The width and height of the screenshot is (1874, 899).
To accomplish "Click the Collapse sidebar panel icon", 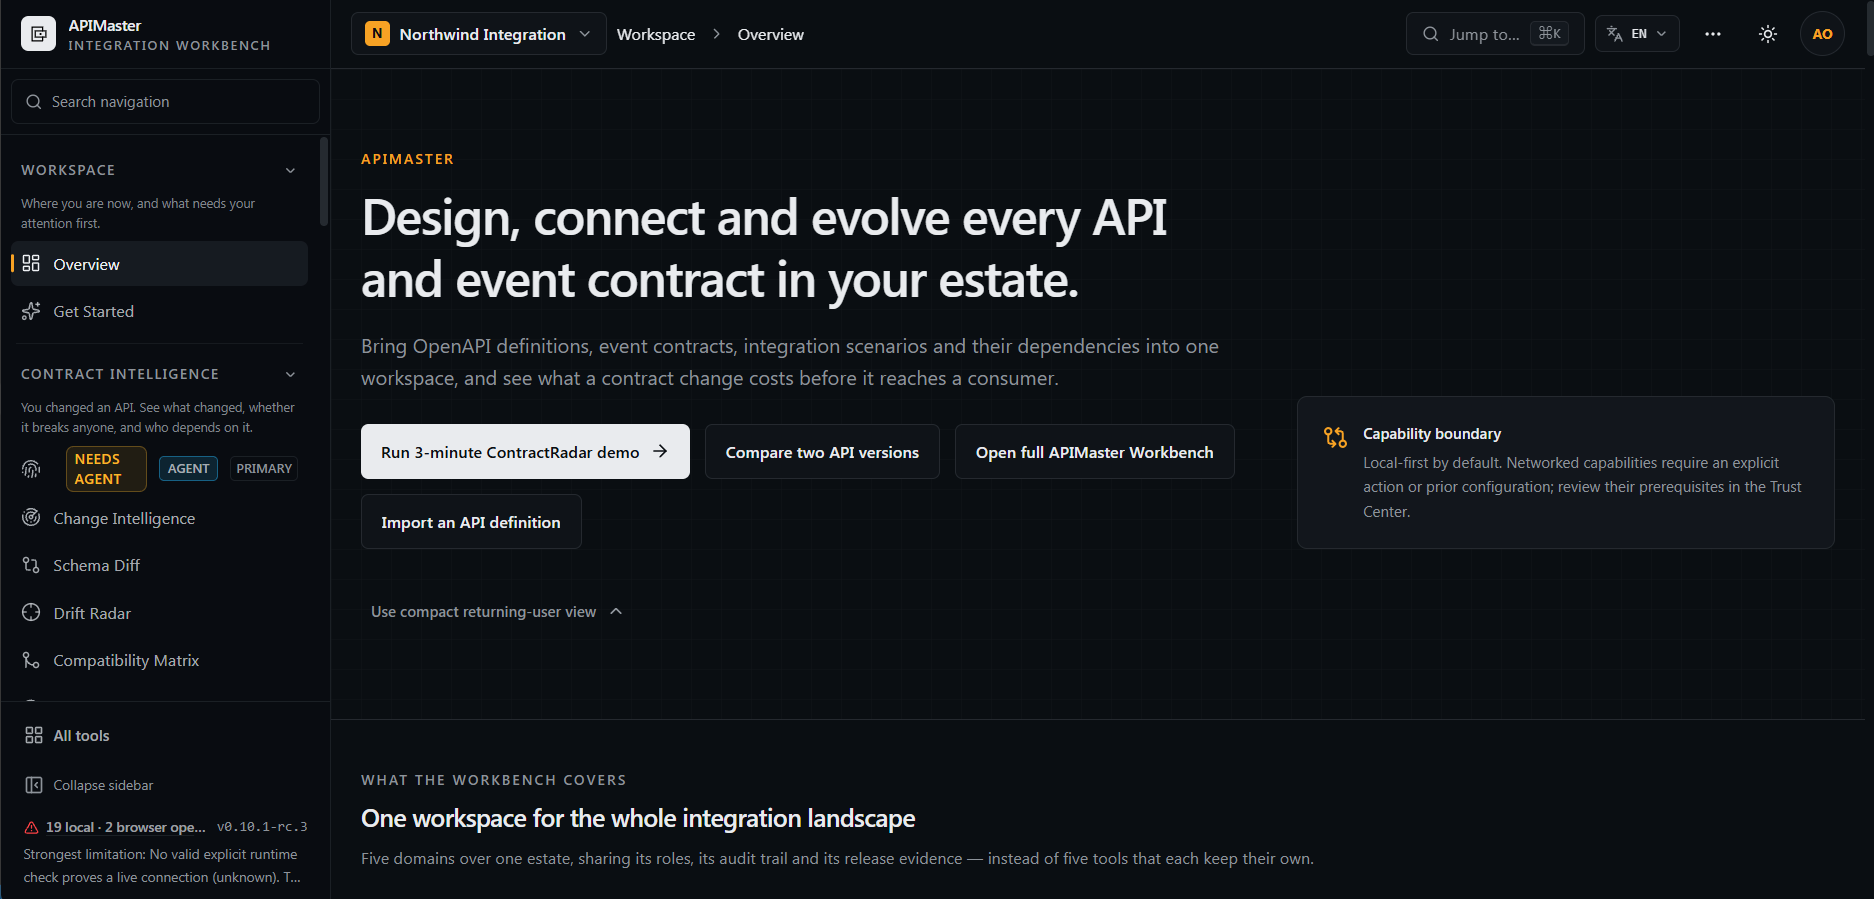I will click(x=34, y=785).
